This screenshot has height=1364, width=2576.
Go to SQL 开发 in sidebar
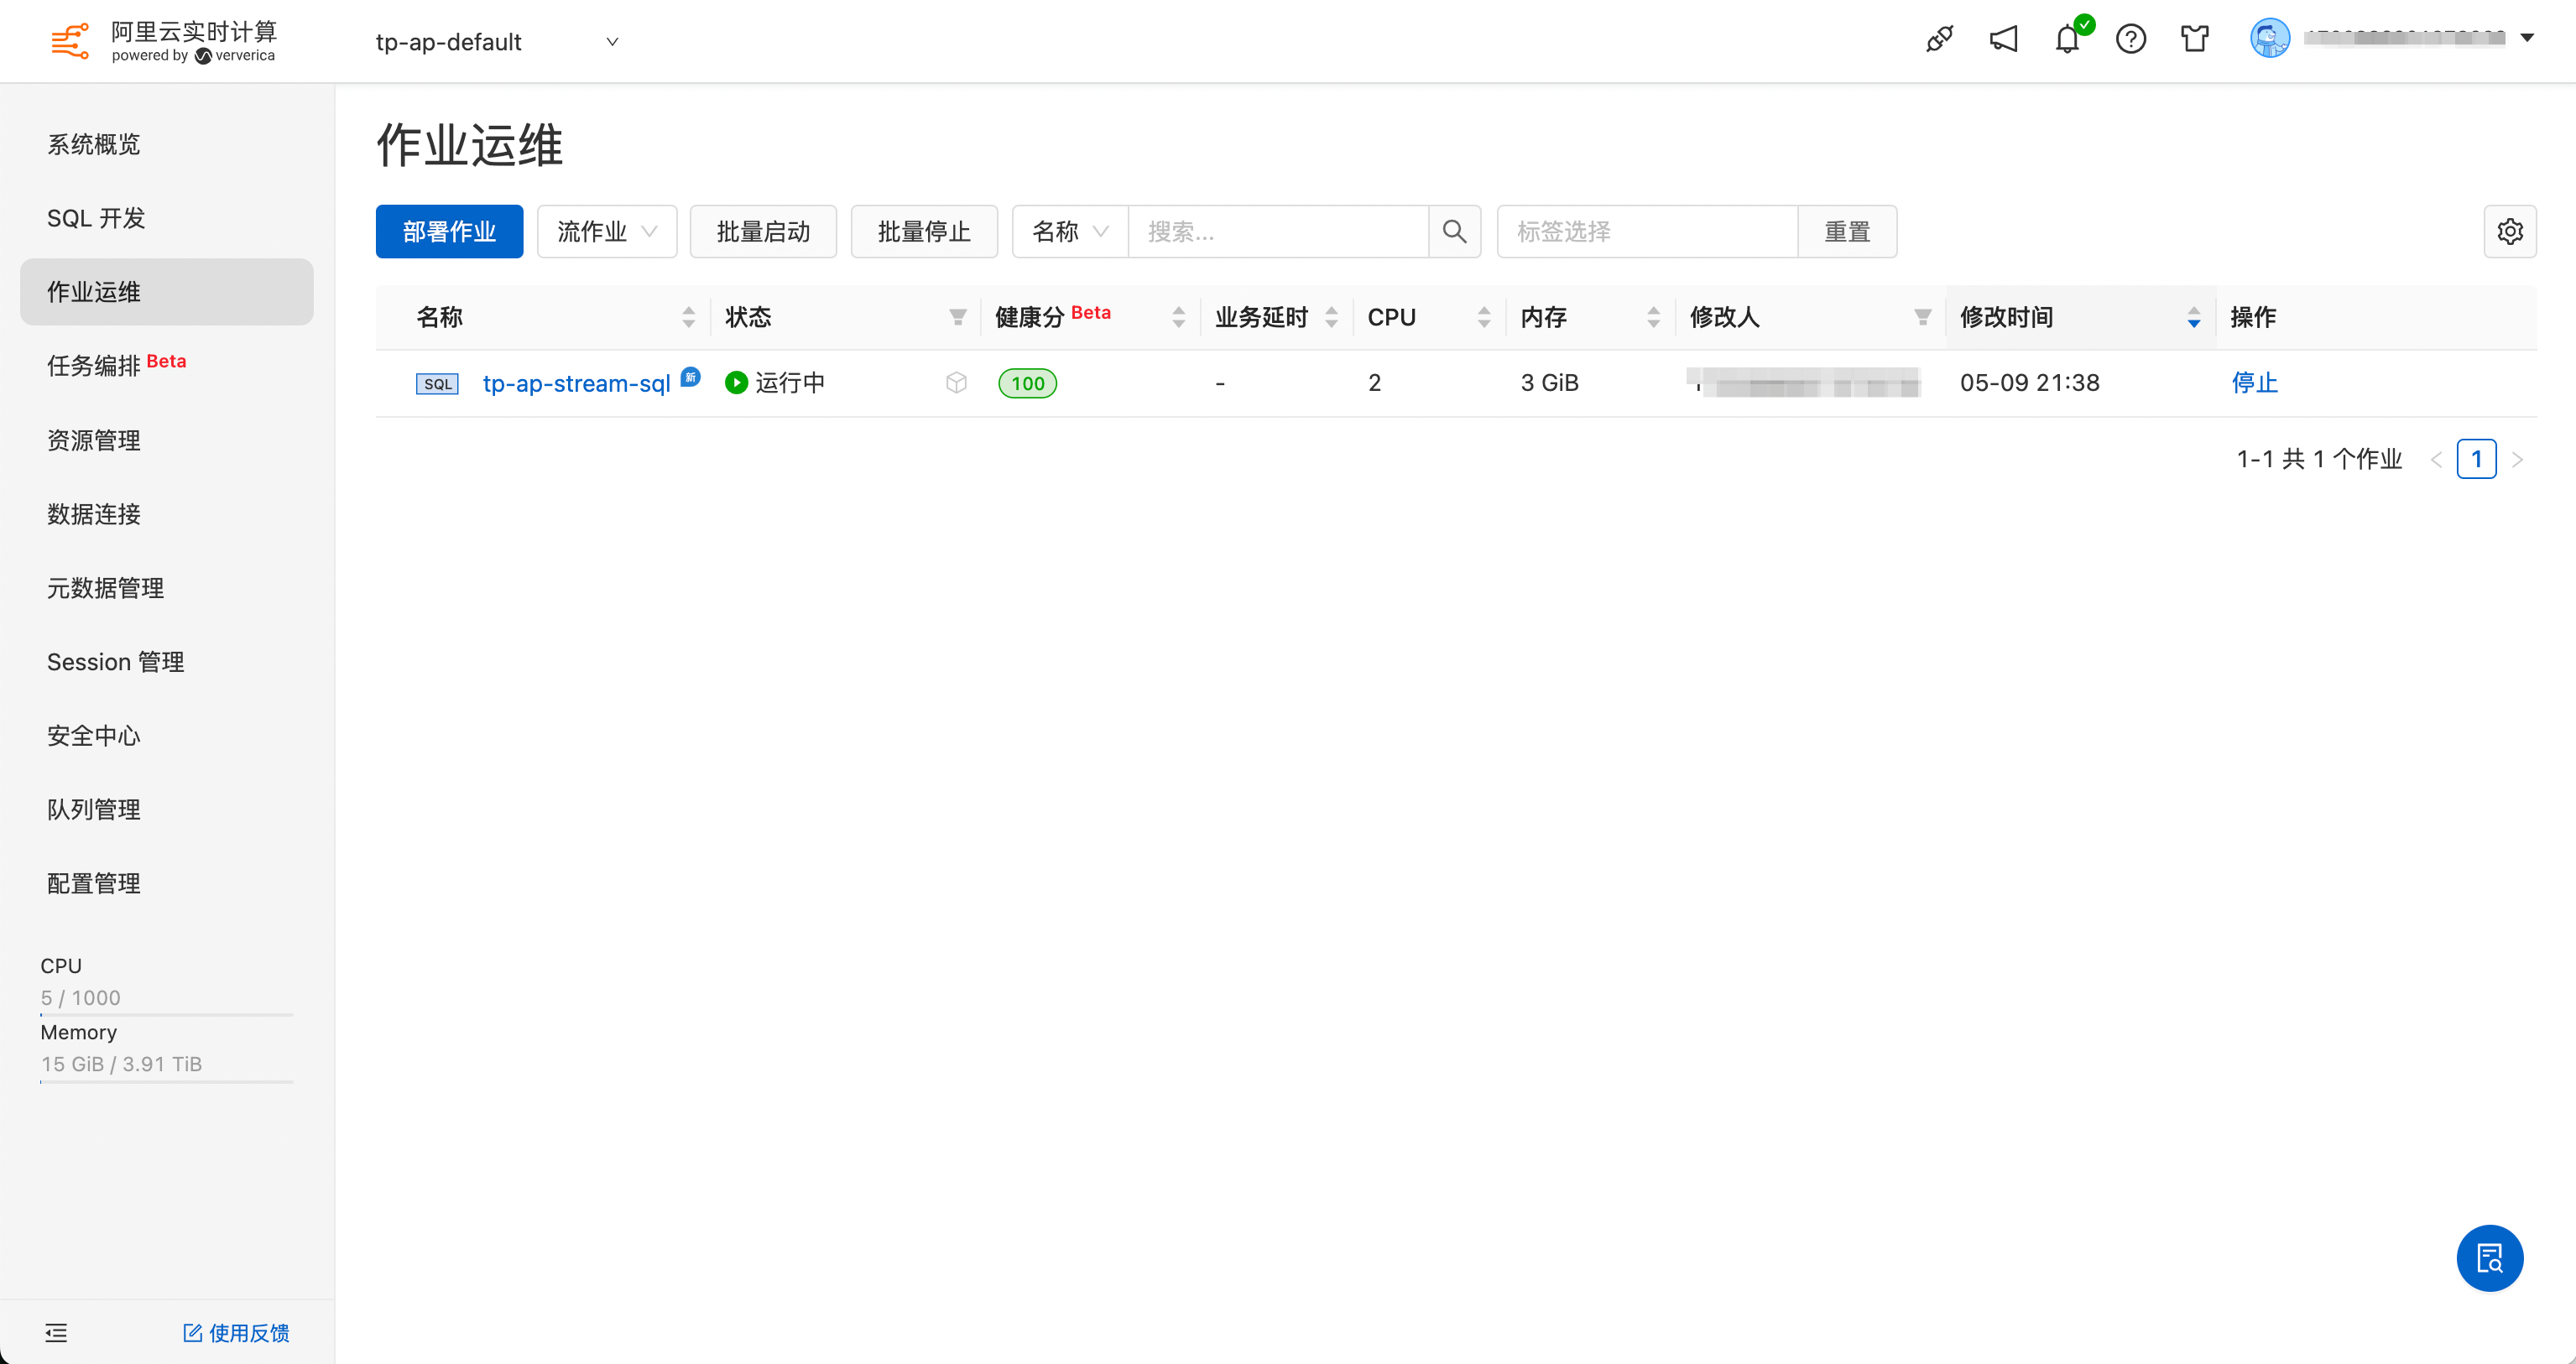(x=96, y=218)
